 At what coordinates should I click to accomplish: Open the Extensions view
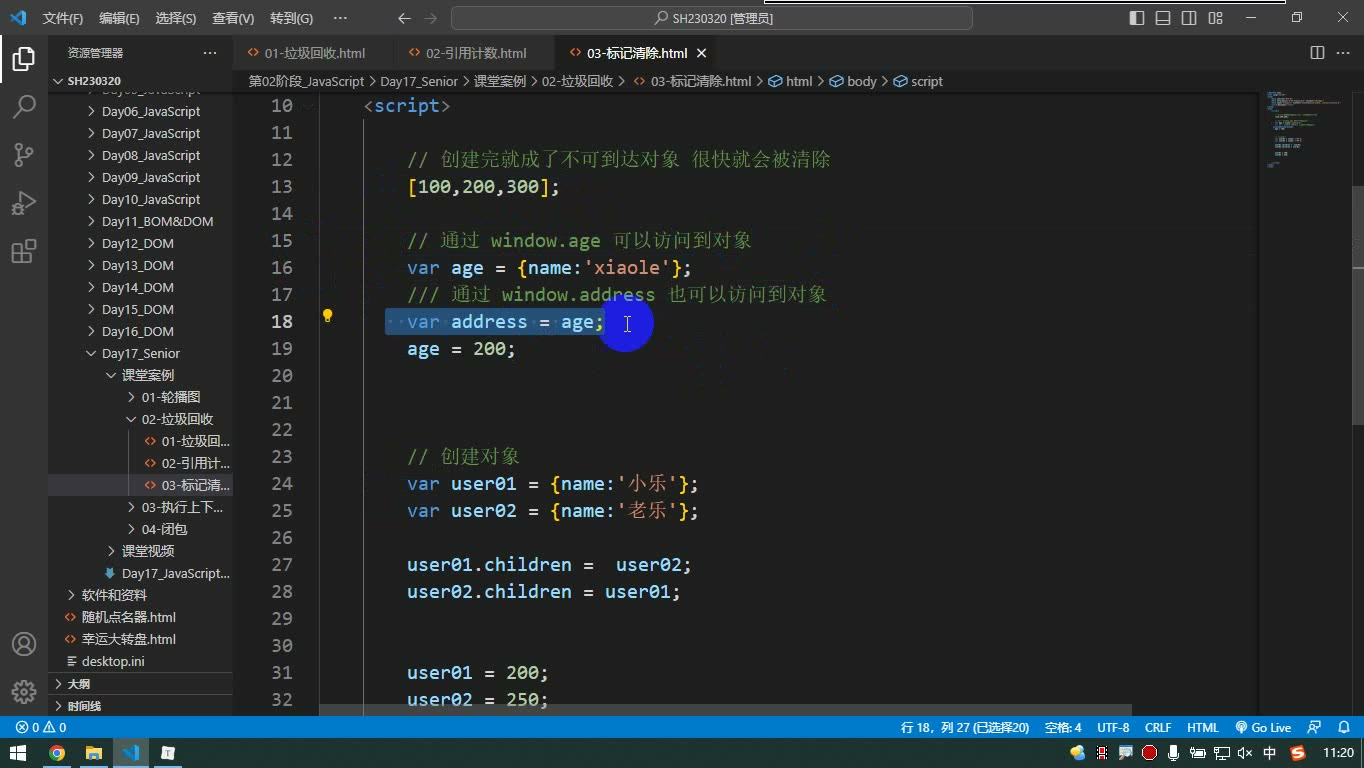pyautogui.click(x=24, y=250)
